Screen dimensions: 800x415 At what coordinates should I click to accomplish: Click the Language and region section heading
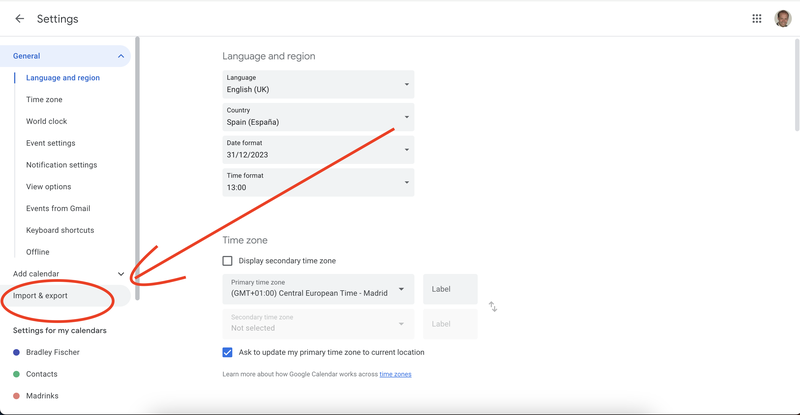pyautogui.click(x=269, y=56)
